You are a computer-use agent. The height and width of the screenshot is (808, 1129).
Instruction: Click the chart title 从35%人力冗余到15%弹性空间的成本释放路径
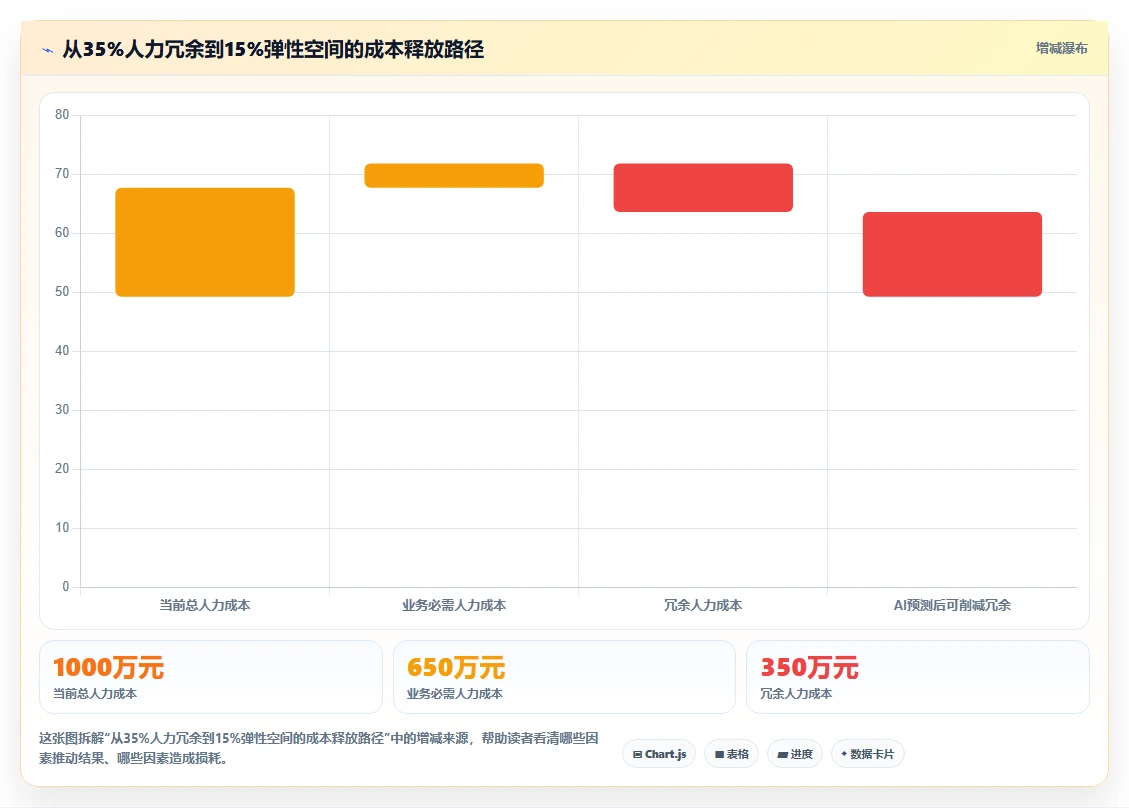pos(274,50)
